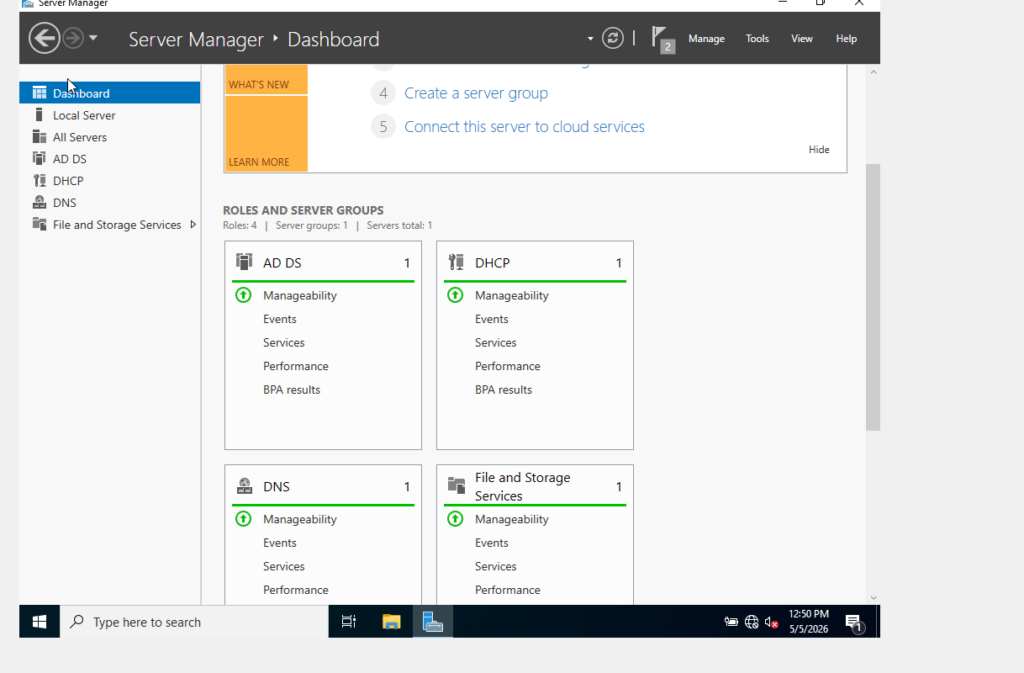The width and height of the screenshot is (1024, 673).
Task: Click the All Servers sidebar icon
Action: [39, 136]
